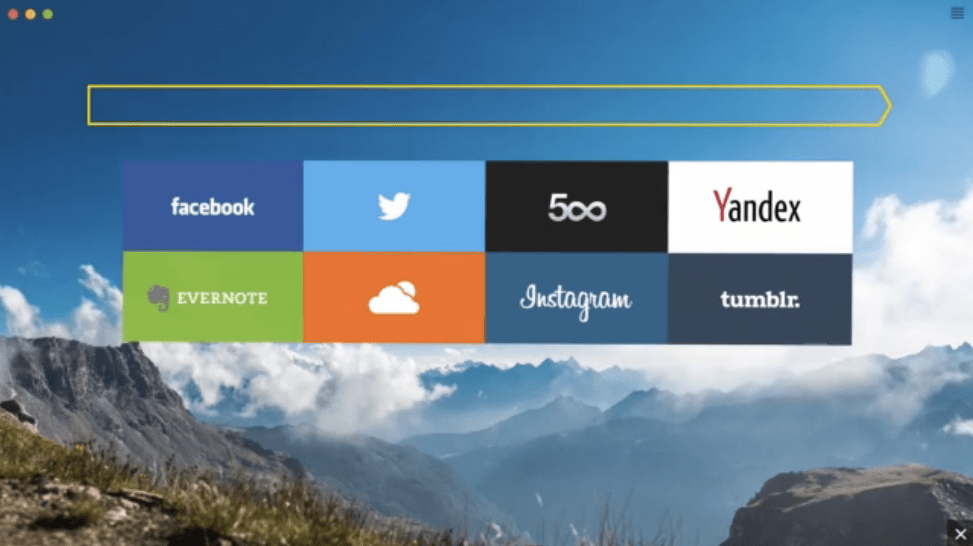Screen dimensions: 973x546
Task: Click the sun behind the weather cloud
Action: [408, 287]
